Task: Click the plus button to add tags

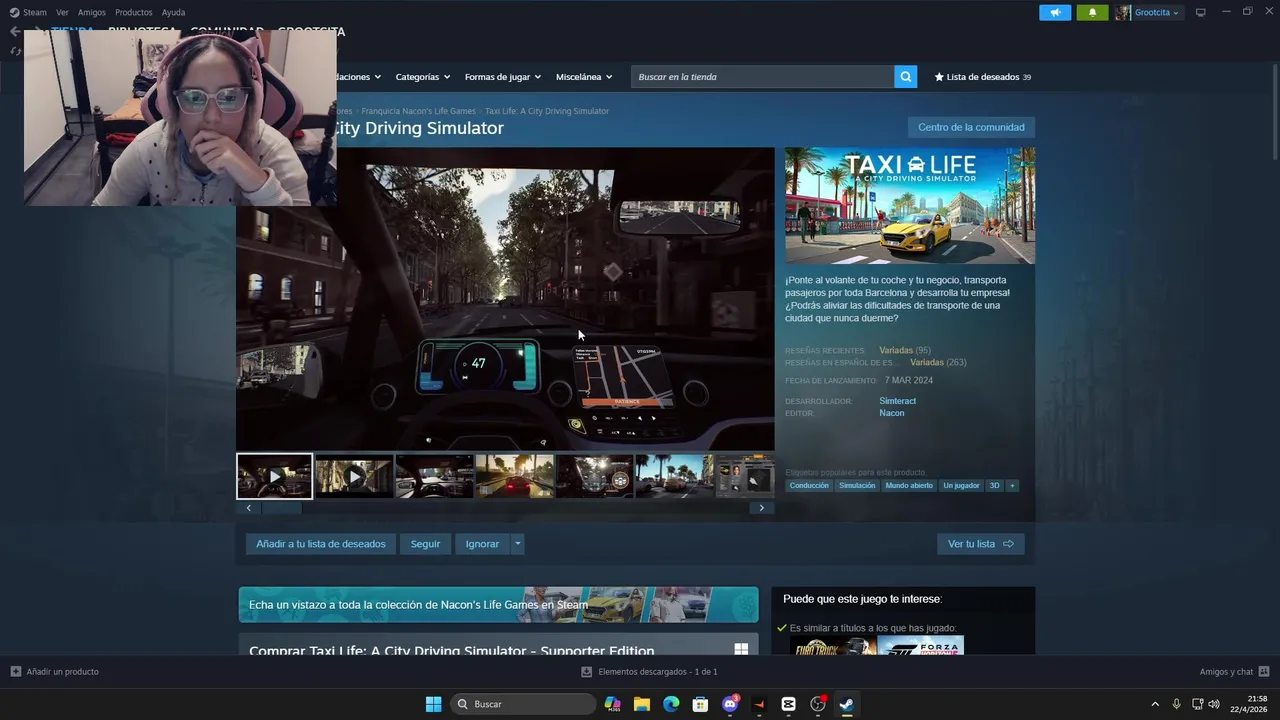Action: pos(1012,486)
